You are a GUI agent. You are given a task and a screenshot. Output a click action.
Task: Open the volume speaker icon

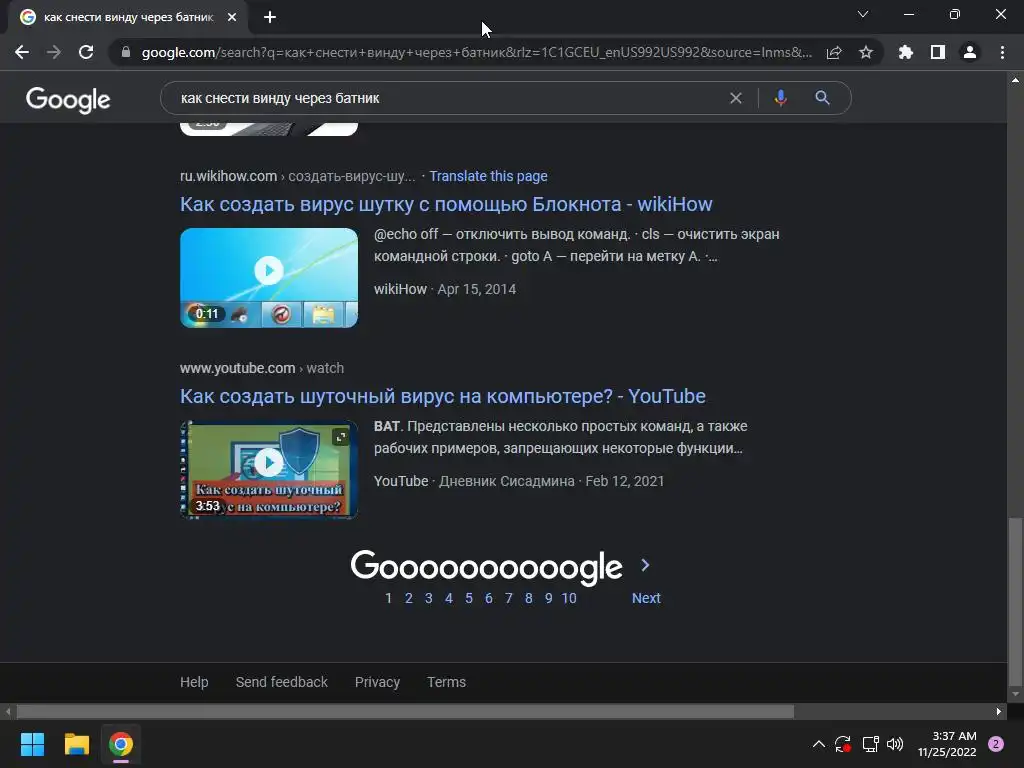click(895, 744)
